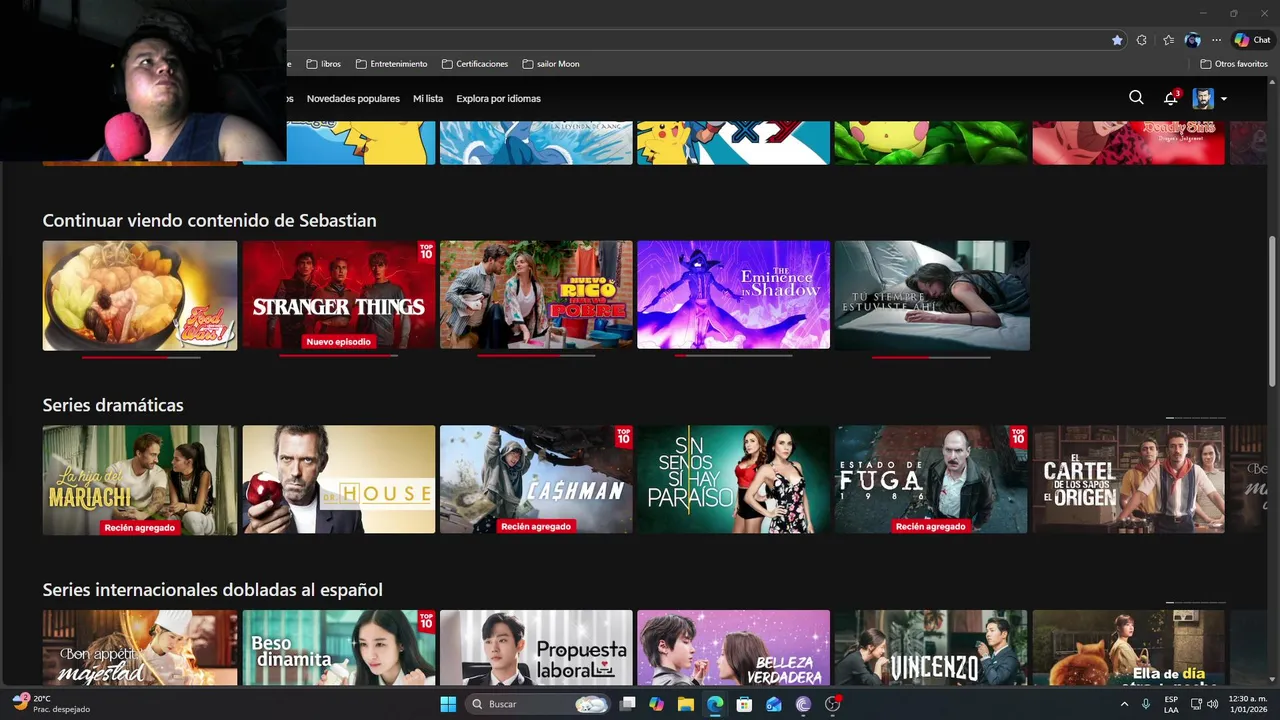Viewport: 1280px width, 720px height.
Task: Toggle the favorite star in address bar
Action: click(1117, 40)
